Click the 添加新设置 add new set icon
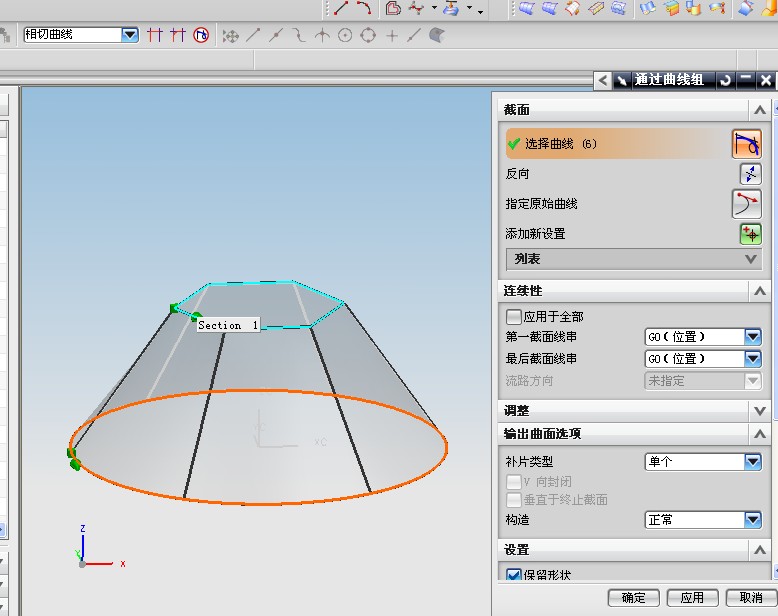Viewport: 778px width, 616px height. tap(751, 234)
